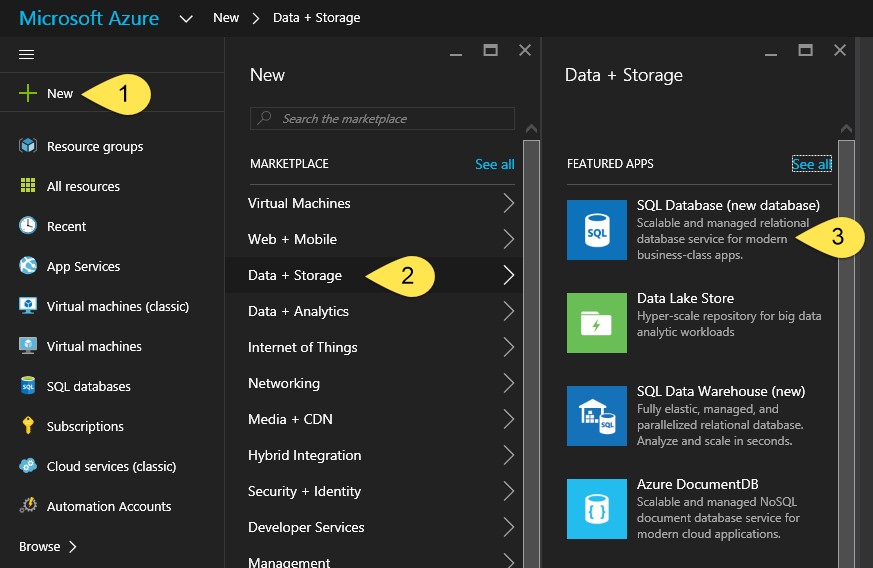Image resolution: width=873 pixels, height=568 pixels.
Task: Expand the Browse menu in sidebar
Action: tap(48, 546)
